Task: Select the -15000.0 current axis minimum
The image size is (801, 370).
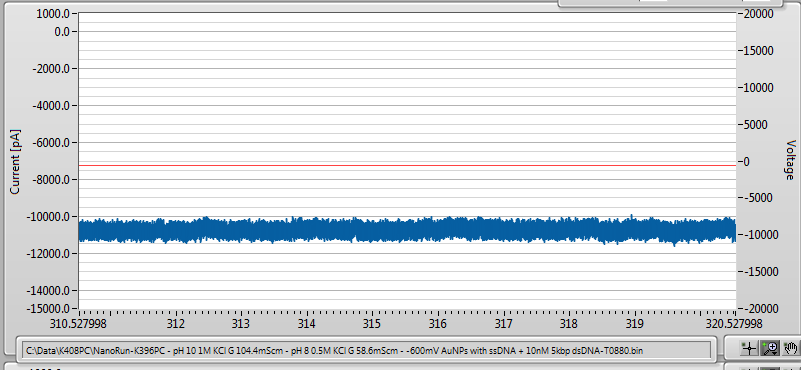Action: pyautogui.click(x=48, y=309)
